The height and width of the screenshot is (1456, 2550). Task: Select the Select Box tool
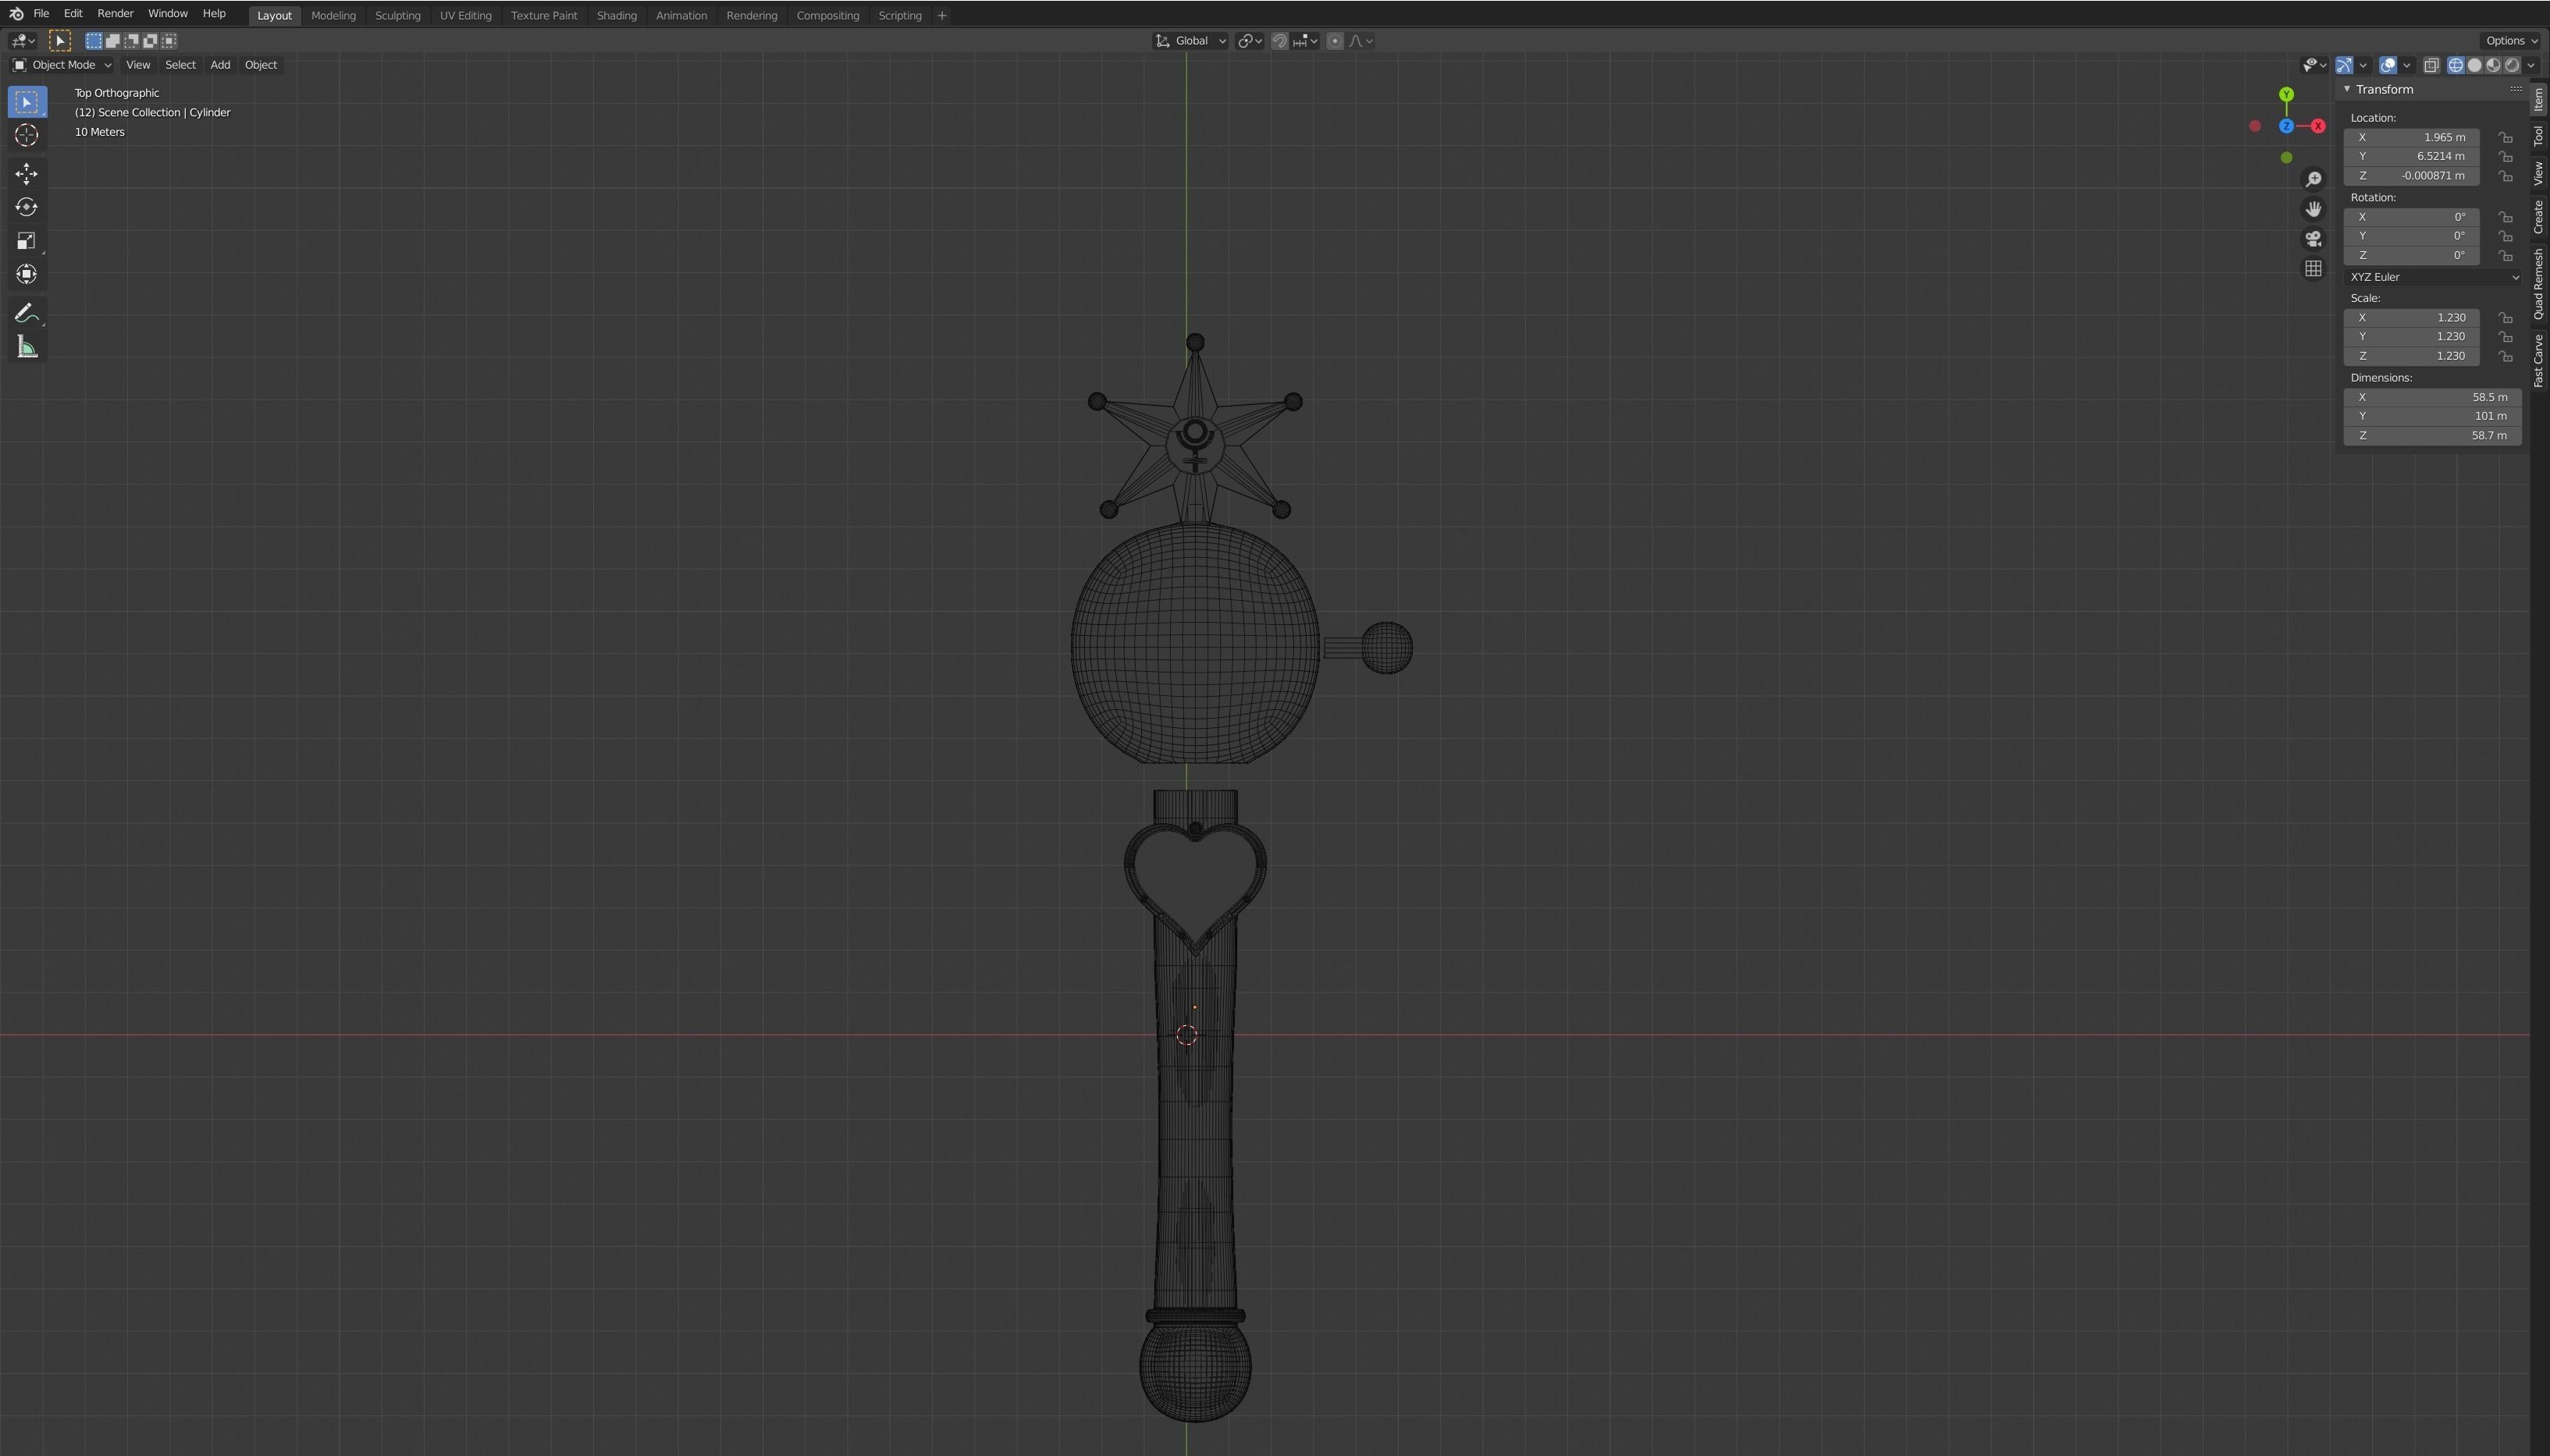point(27,102)
